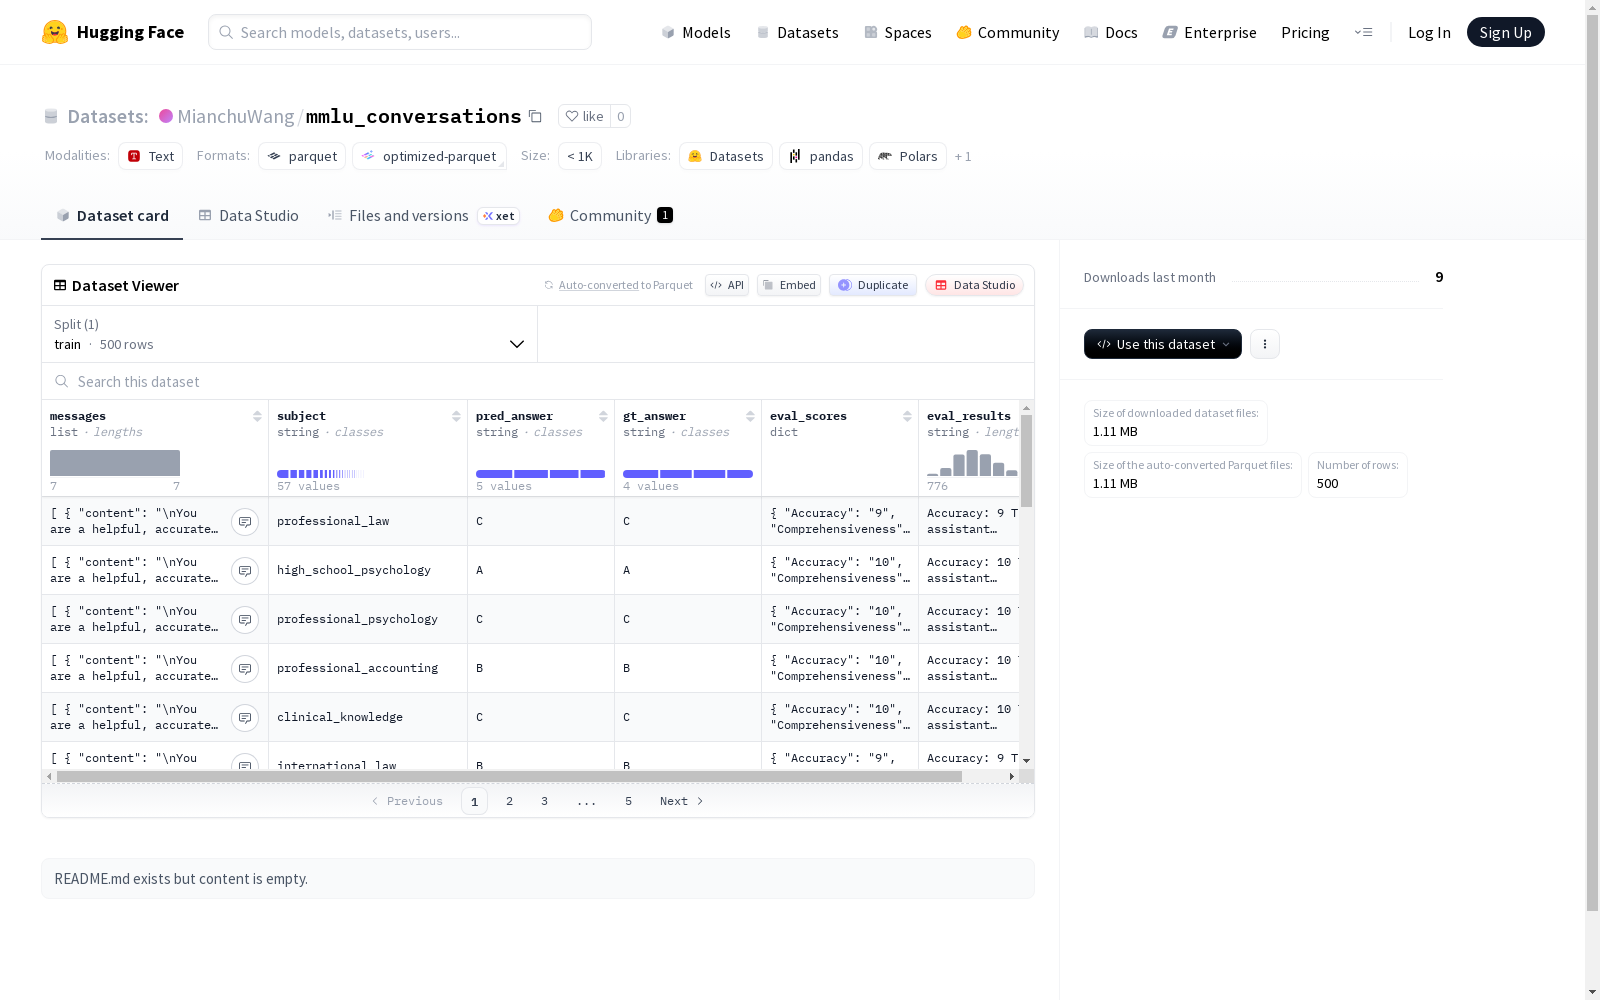Go to page 3 of dataset
1600x1000 pixels.
click(544, 801)
